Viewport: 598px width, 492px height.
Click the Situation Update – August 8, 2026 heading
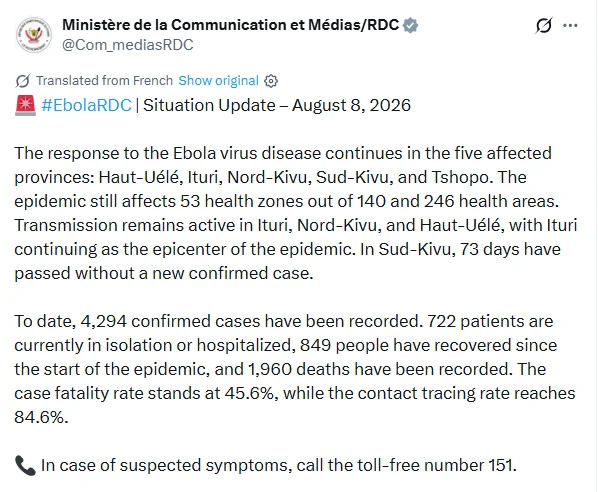coord(277,105)
